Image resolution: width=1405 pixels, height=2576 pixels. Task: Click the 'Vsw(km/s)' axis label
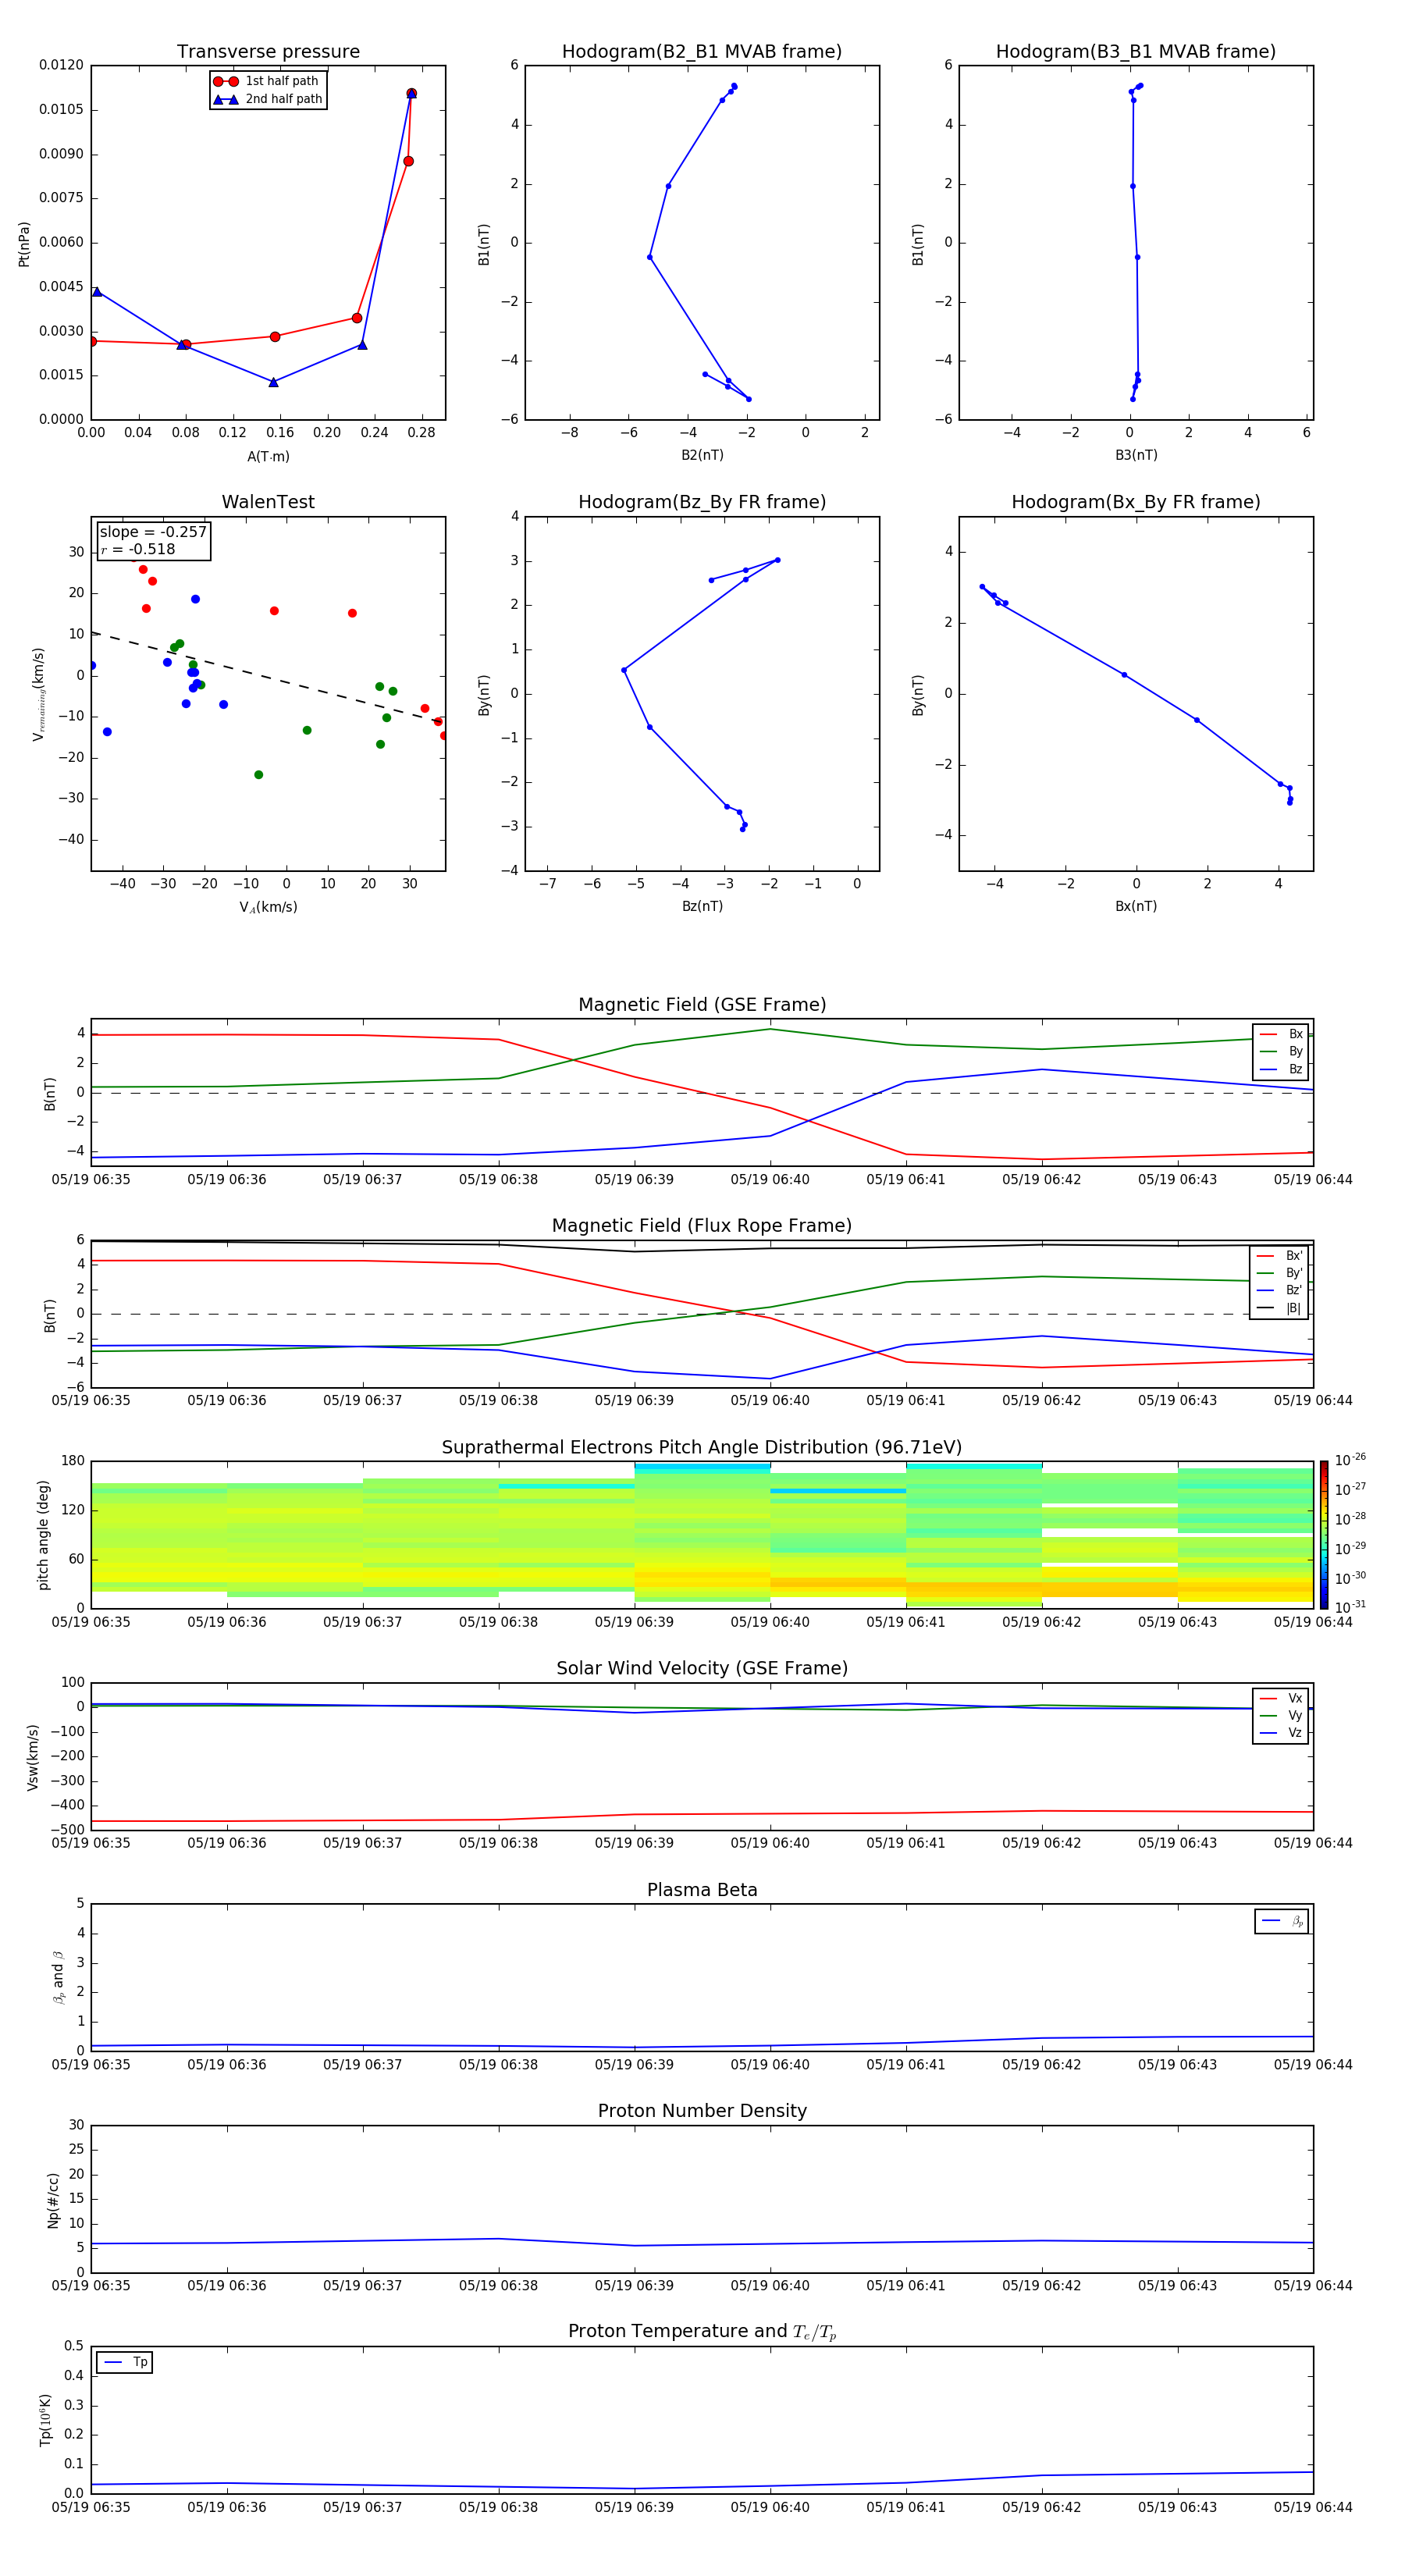click(32, 1757)
